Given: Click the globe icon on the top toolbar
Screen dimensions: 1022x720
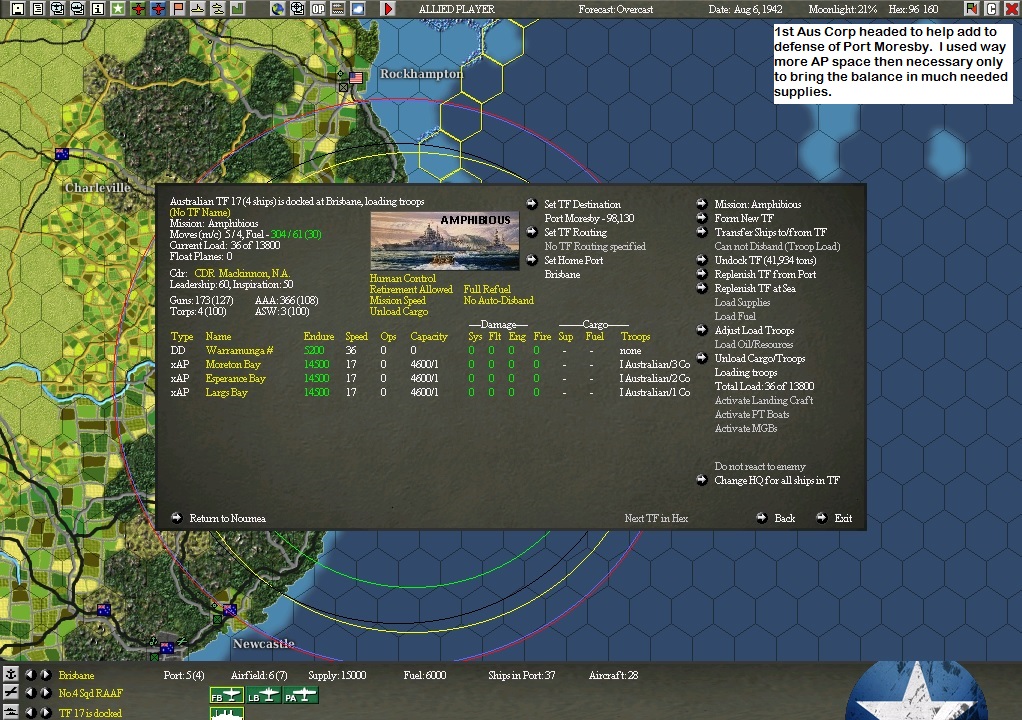Looking at the screenshot, I should [x=276, y=8].
